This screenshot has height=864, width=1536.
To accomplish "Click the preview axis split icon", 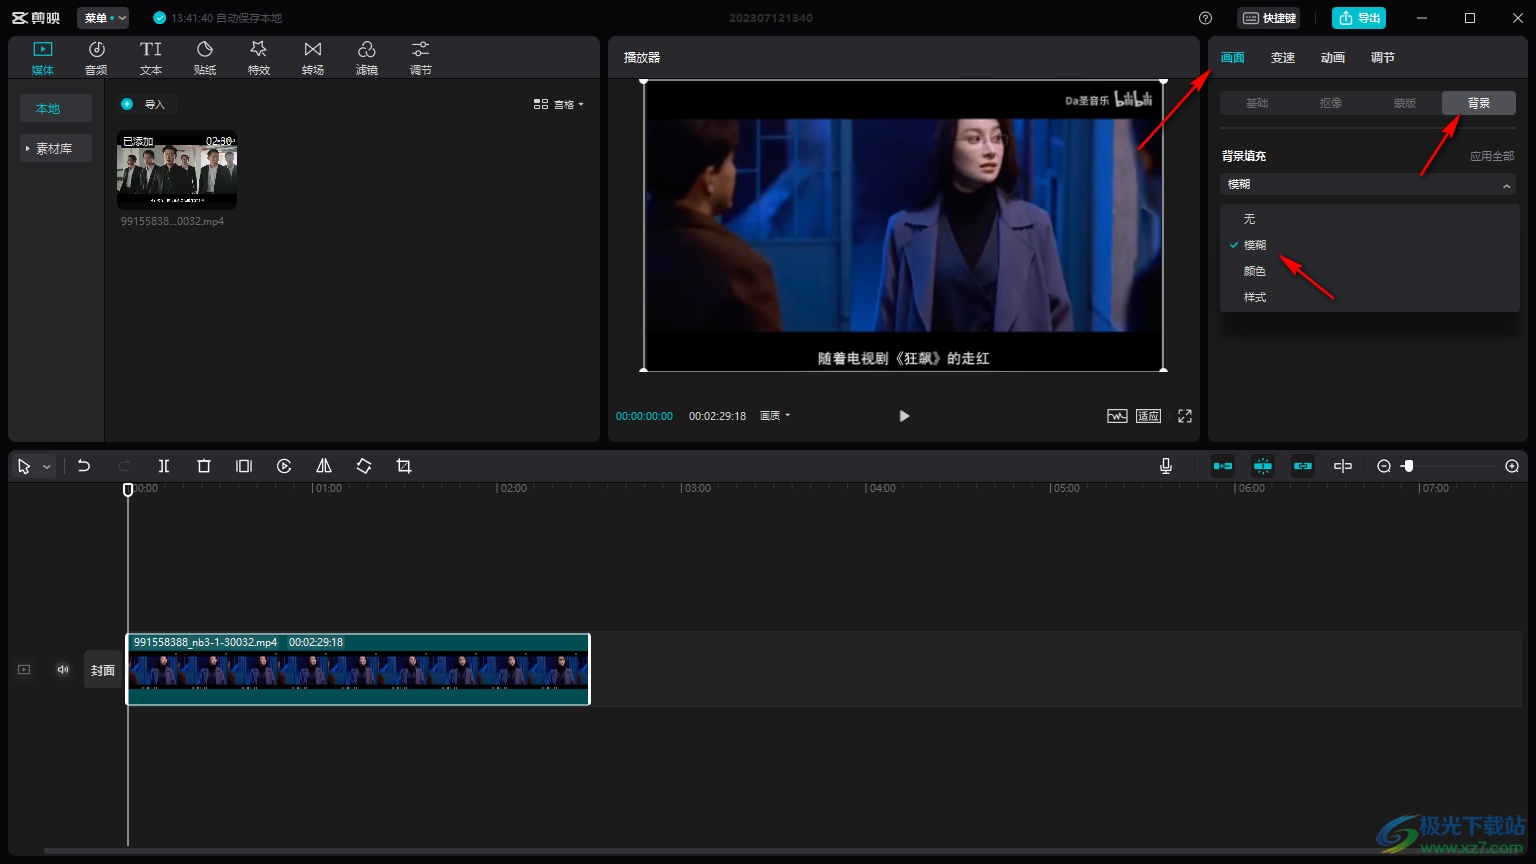I will coord(1343,466).
